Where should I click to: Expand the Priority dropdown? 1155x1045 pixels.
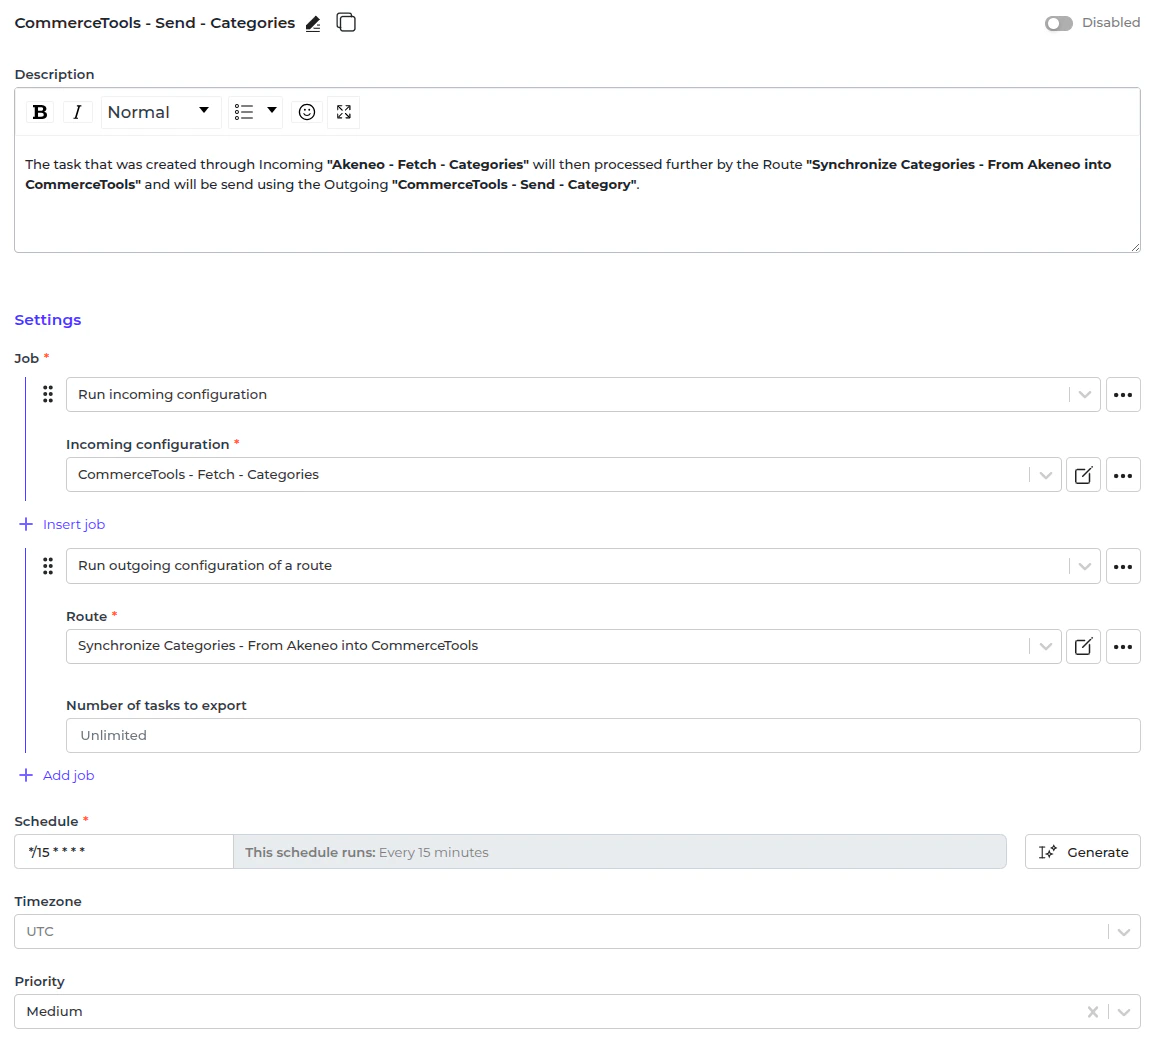tap(1123, 1012)
